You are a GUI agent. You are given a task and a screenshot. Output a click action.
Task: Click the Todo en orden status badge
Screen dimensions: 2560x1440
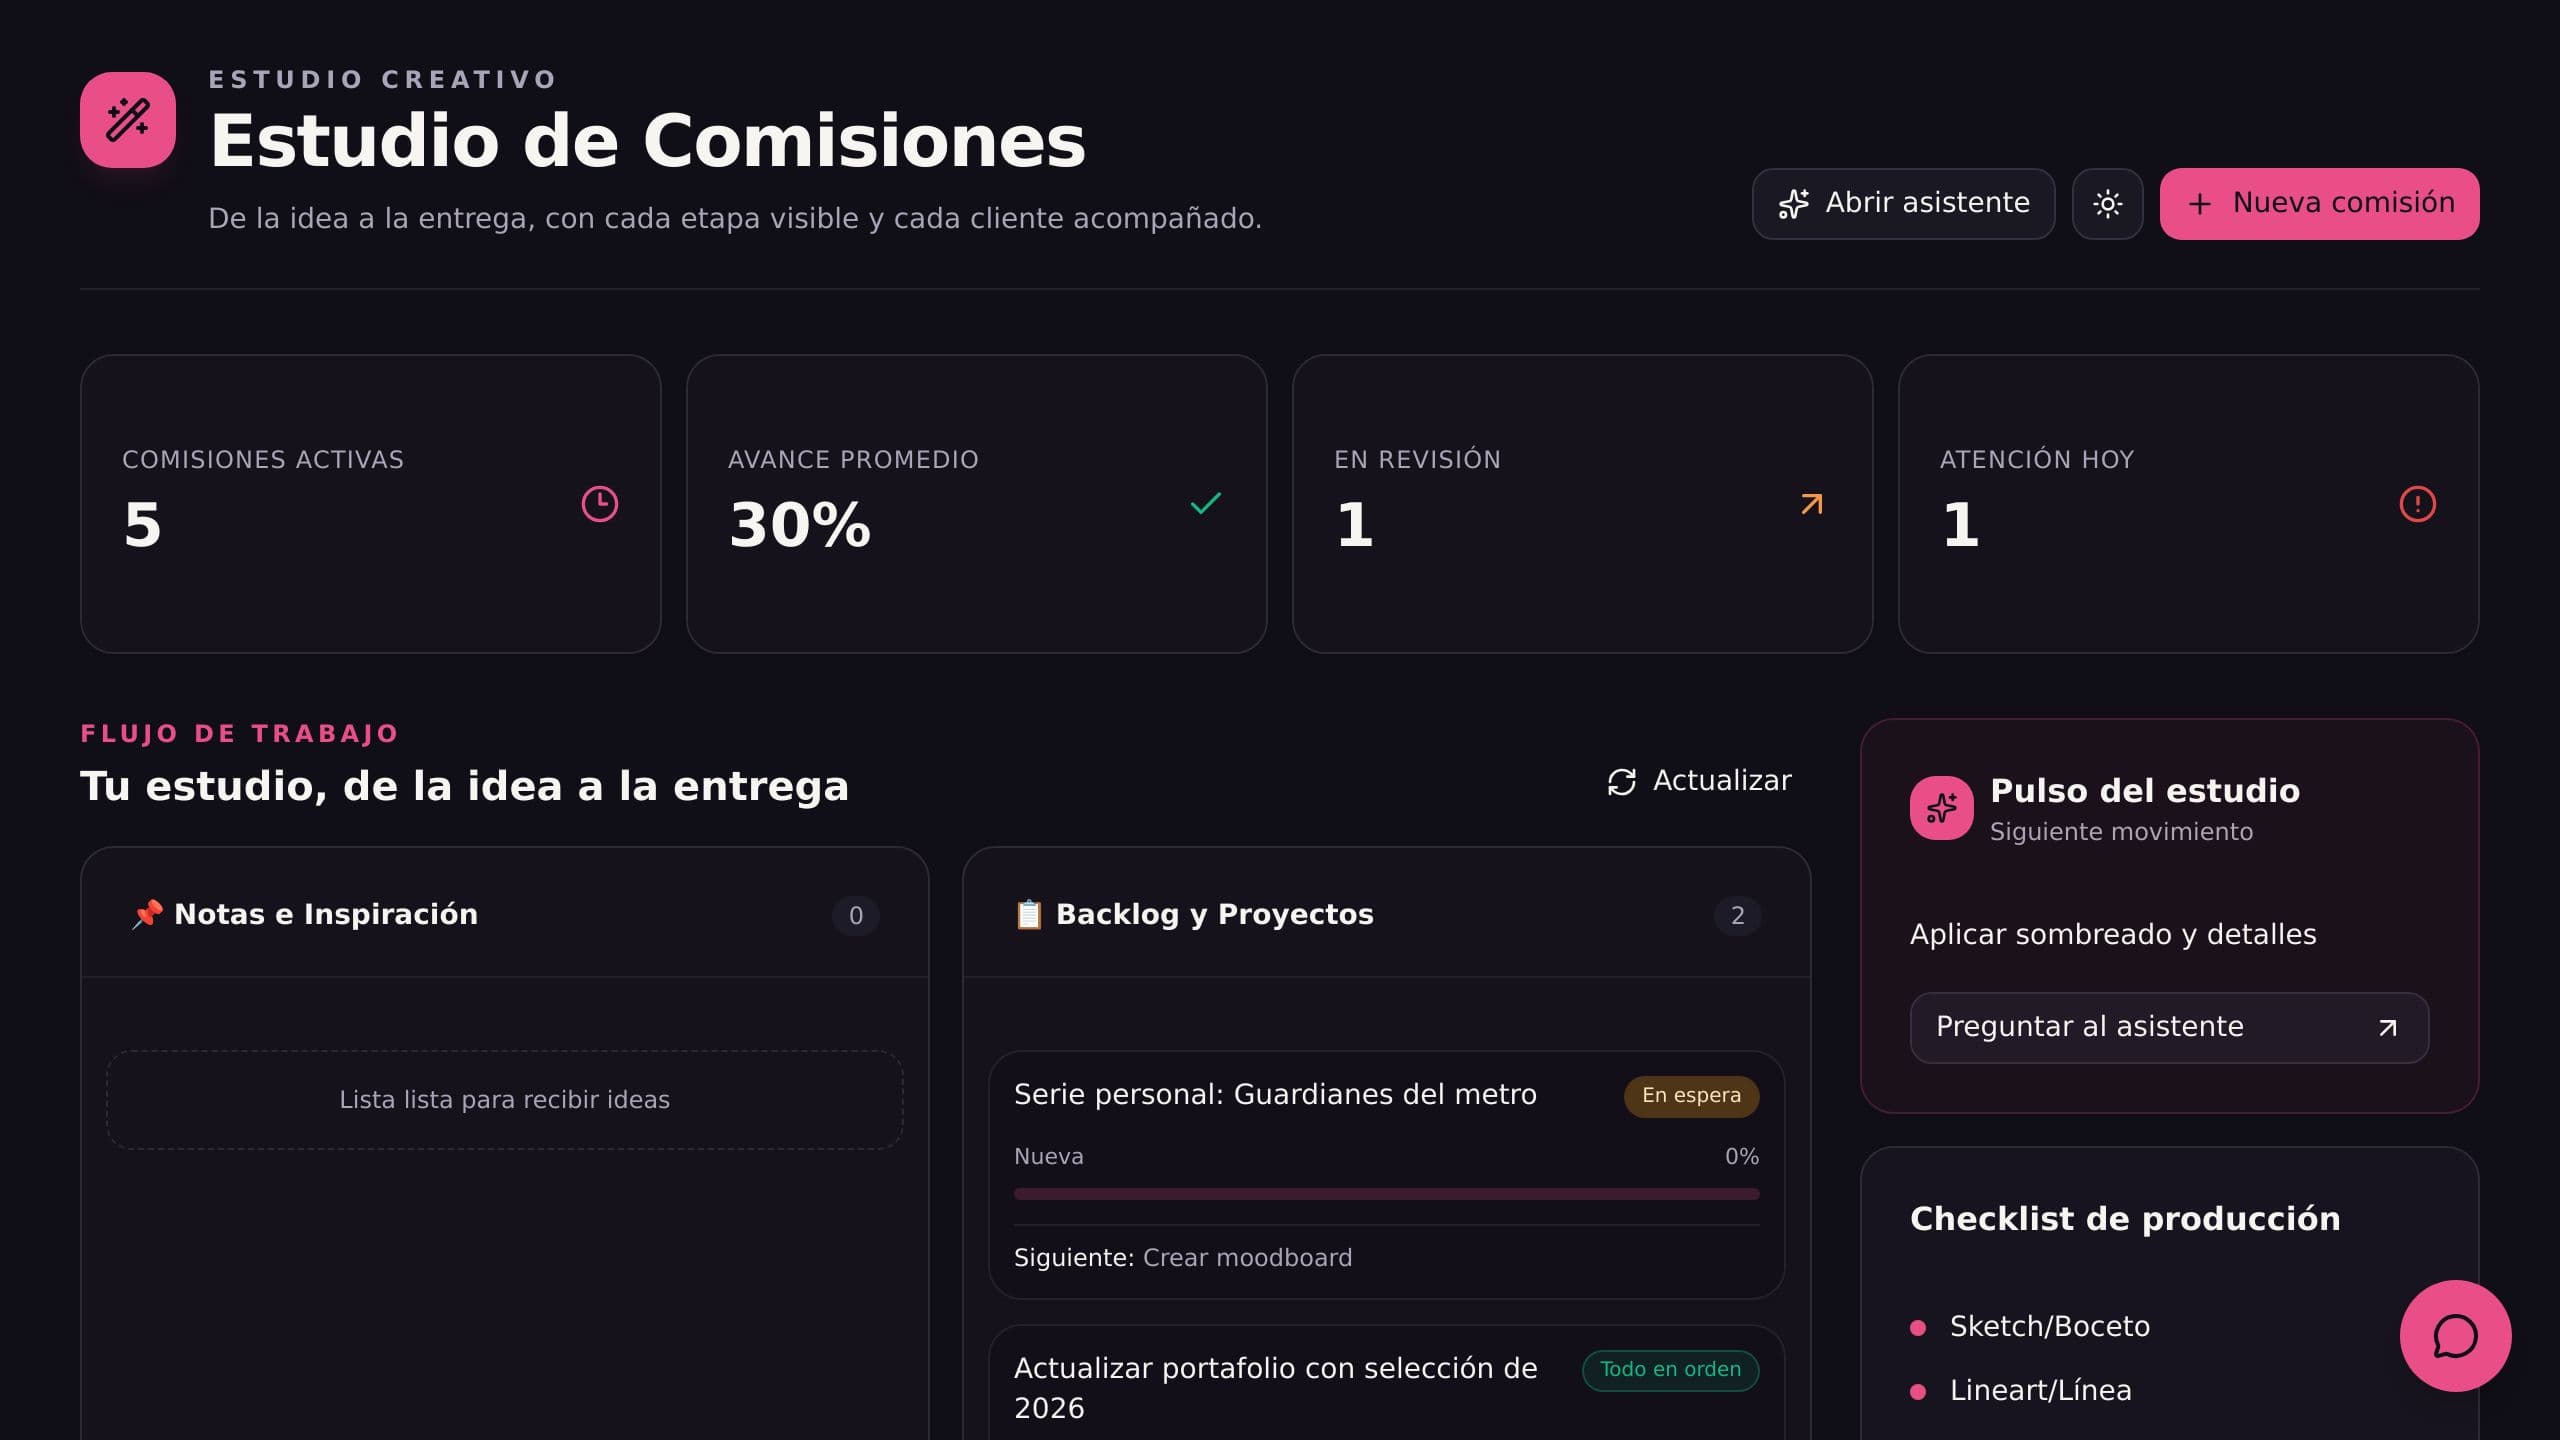pyautogui.click(x=1670, y=1370)
